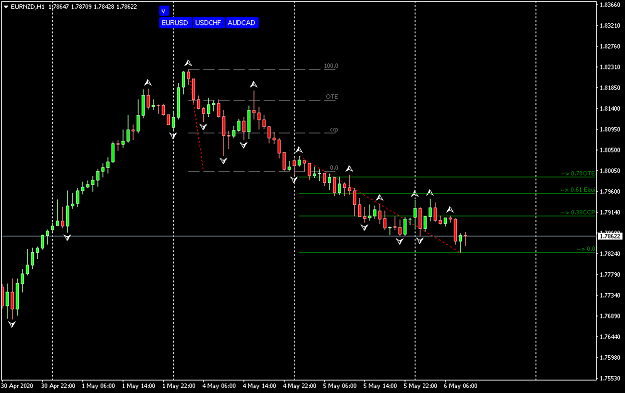The height and width of the screenshot is (393, 625).
Task: Click the 1.81850 price axis label
Action: tap(610, 88)
